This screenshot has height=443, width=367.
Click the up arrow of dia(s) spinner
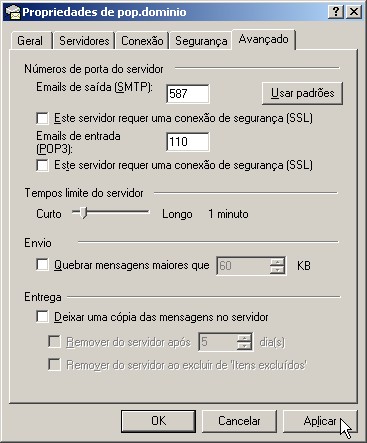[x=245, y=338]
